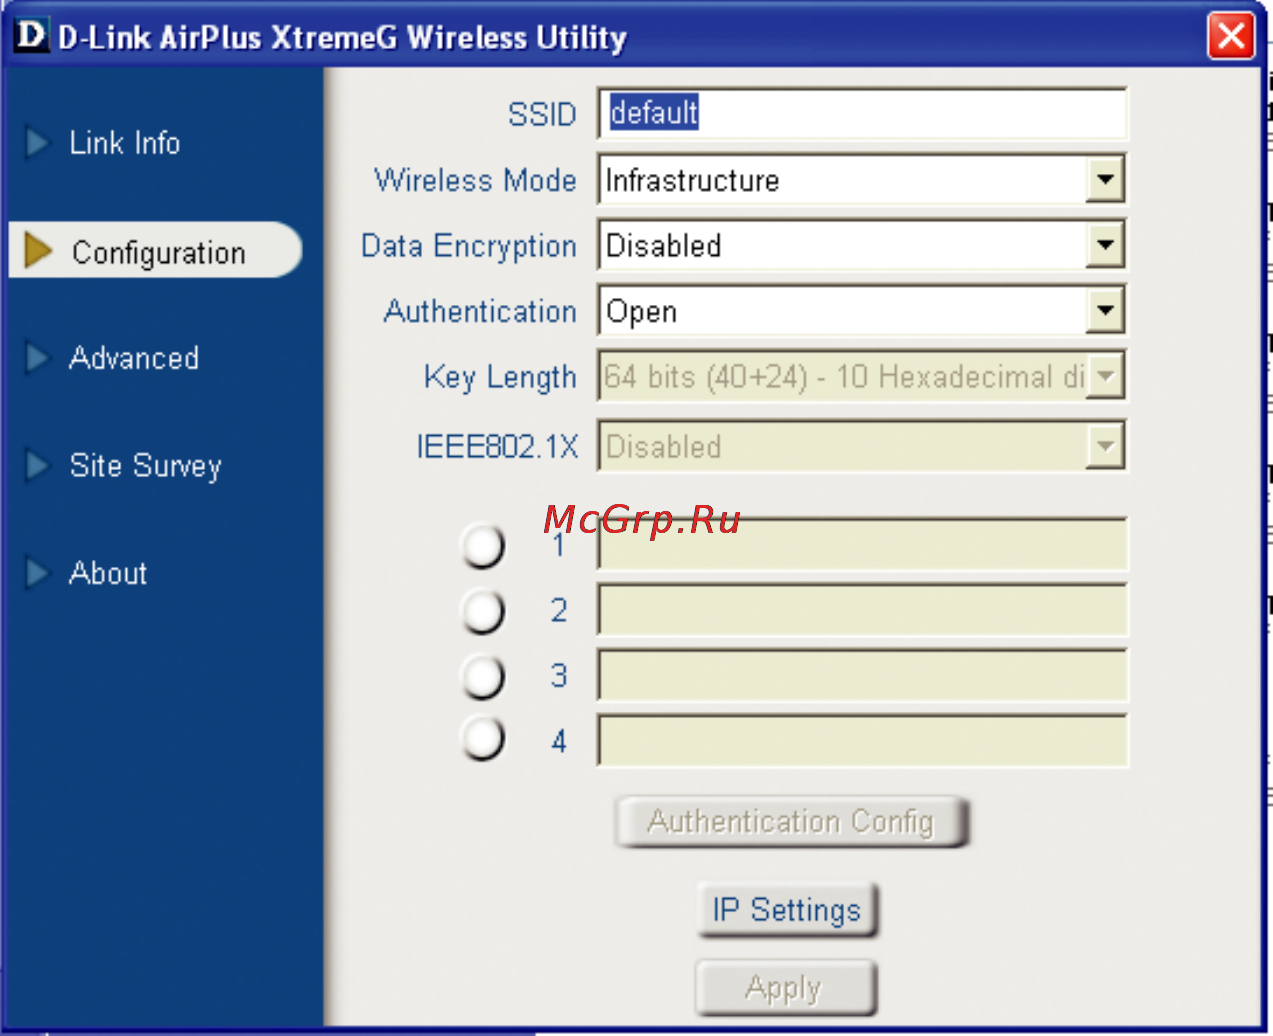Open the IEEE802.1X dropdown arrow
The height and width of the screenshot is (1036, 1273).
coord(1105,446)
